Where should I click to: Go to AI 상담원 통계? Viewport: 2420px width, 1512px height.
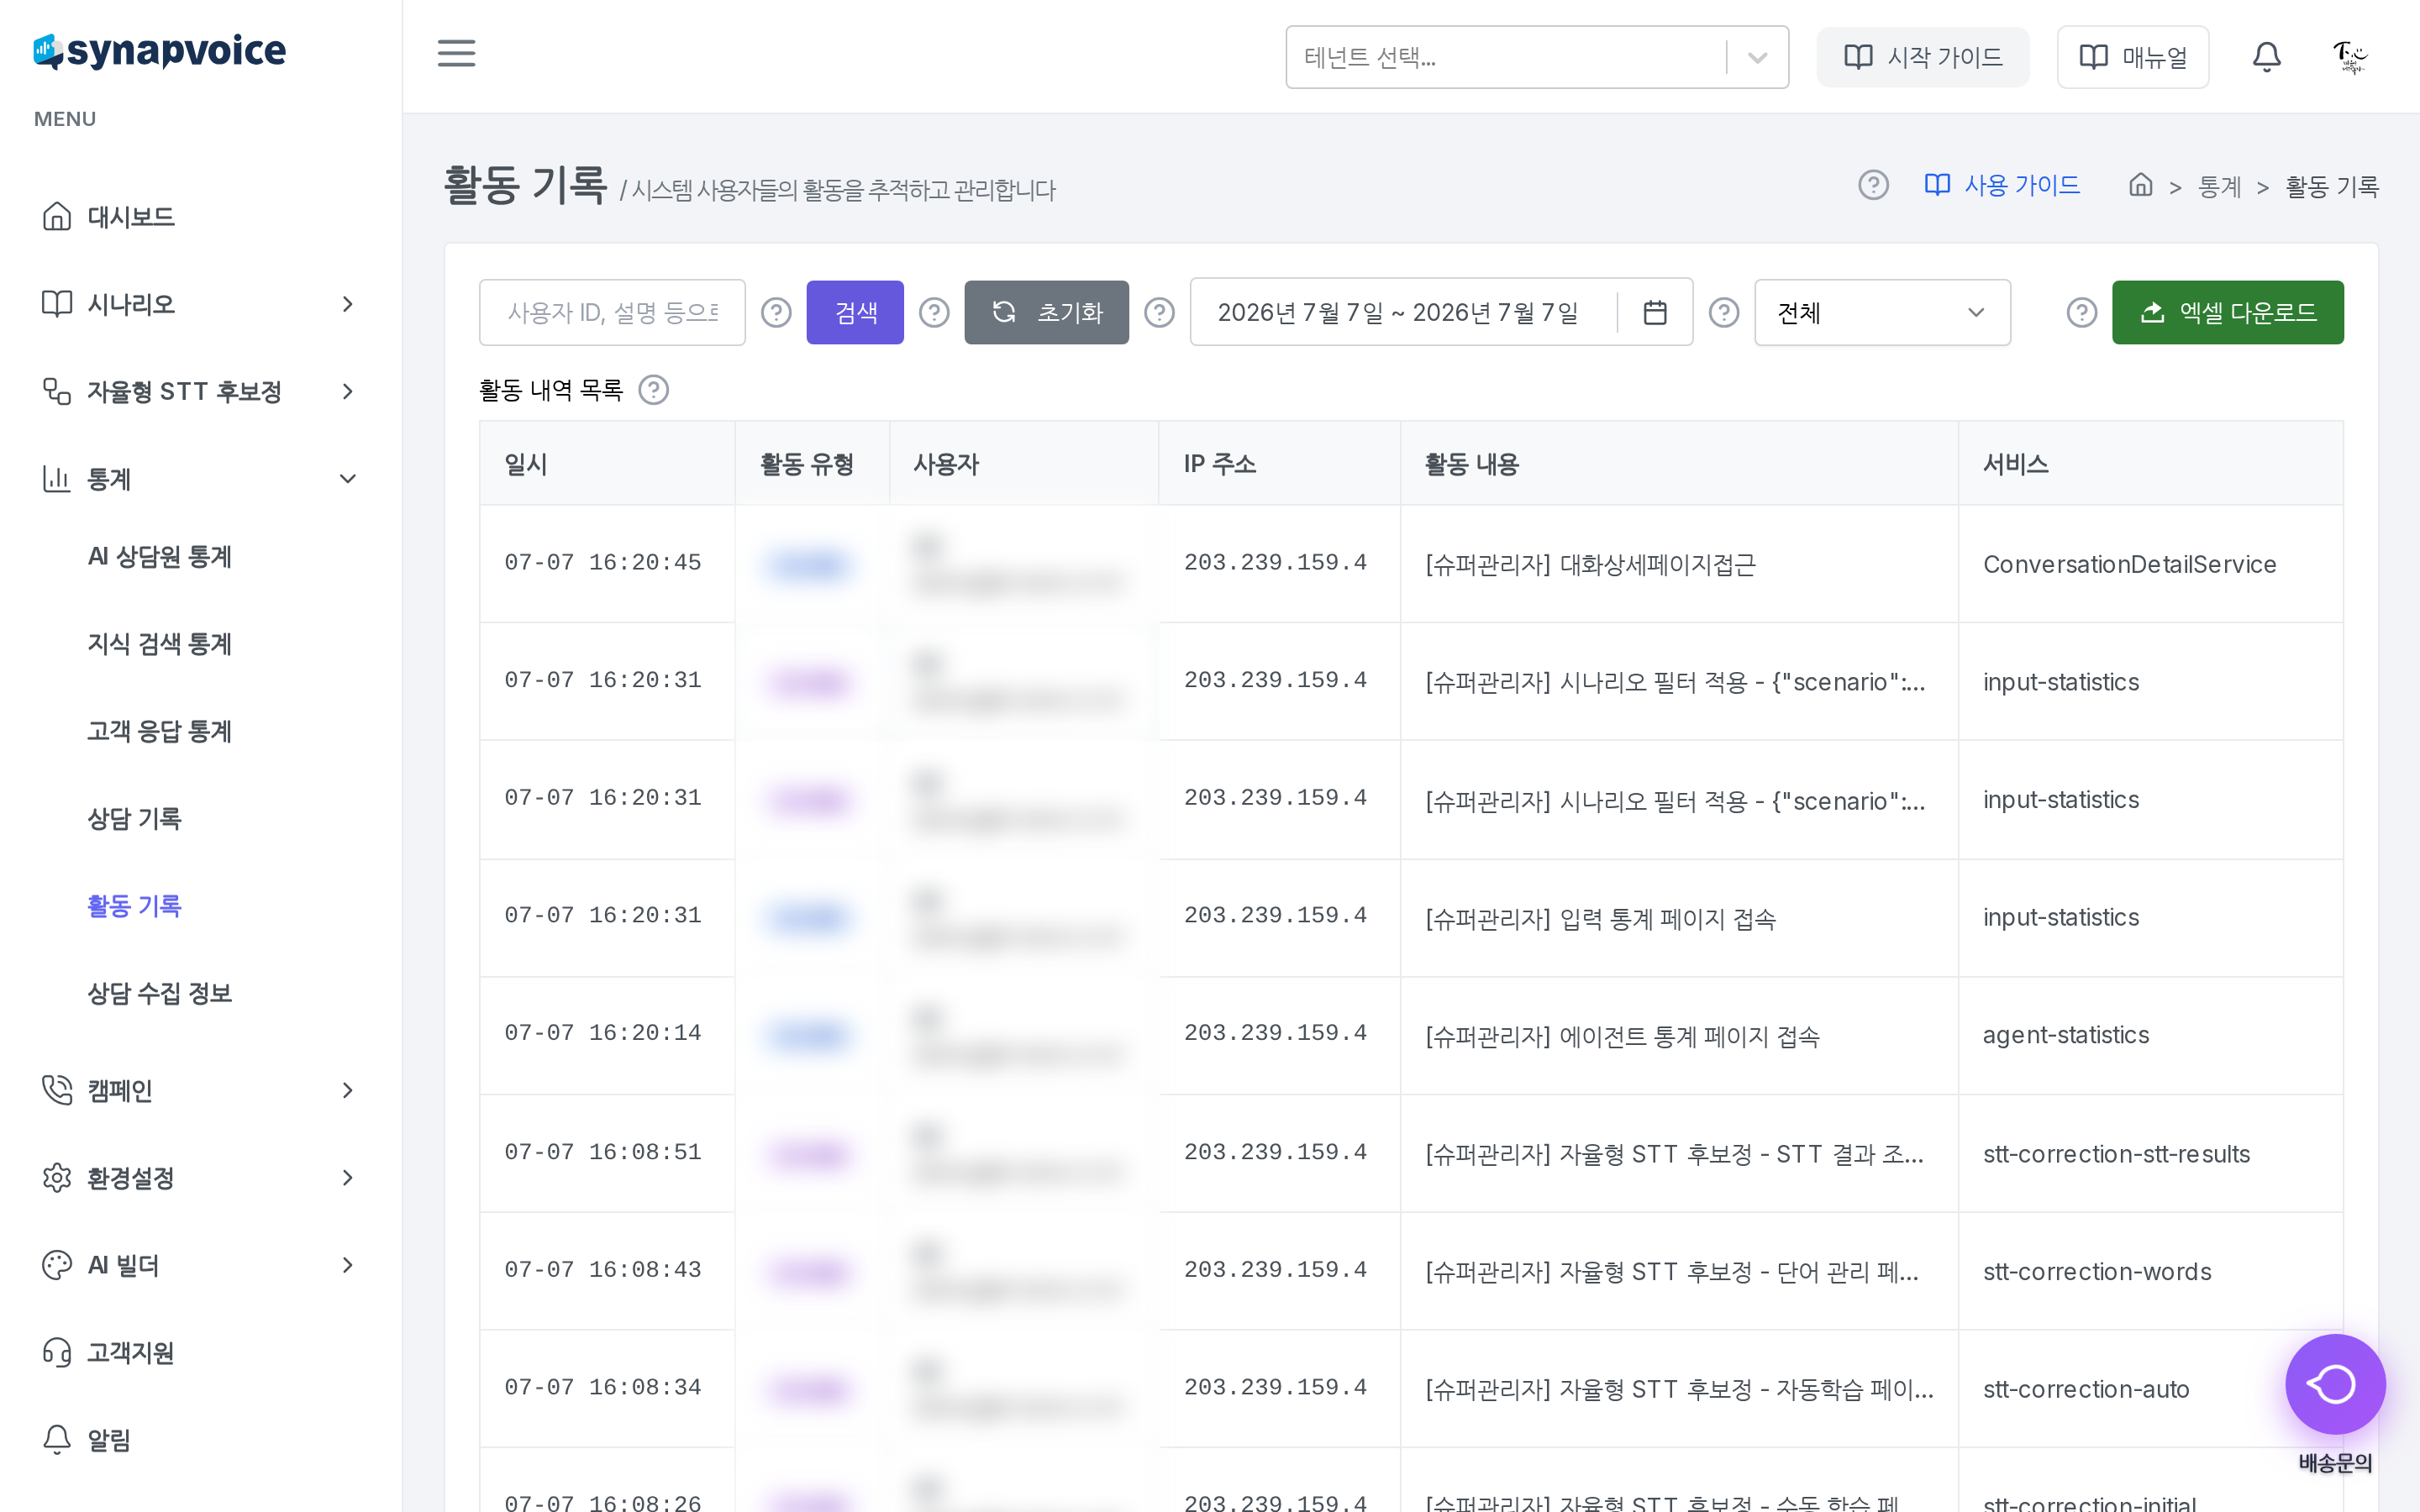[x=160, y=557]
